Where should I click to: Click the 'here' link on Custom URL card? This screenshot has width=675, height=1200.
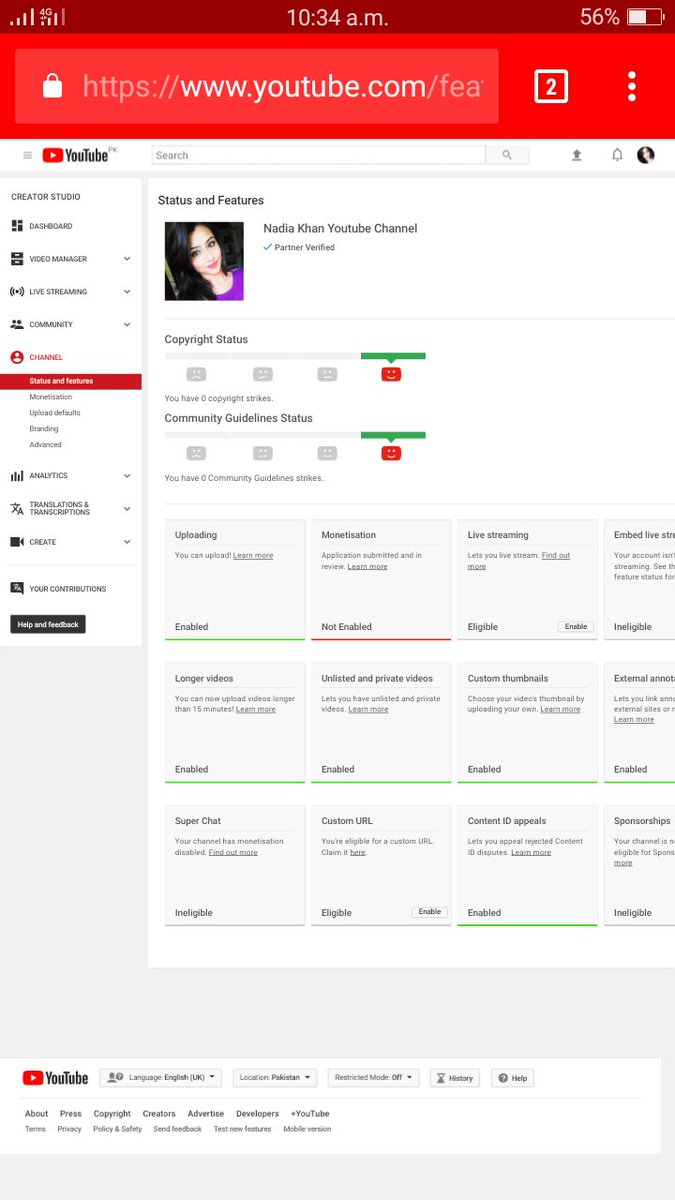coord(358,852)
